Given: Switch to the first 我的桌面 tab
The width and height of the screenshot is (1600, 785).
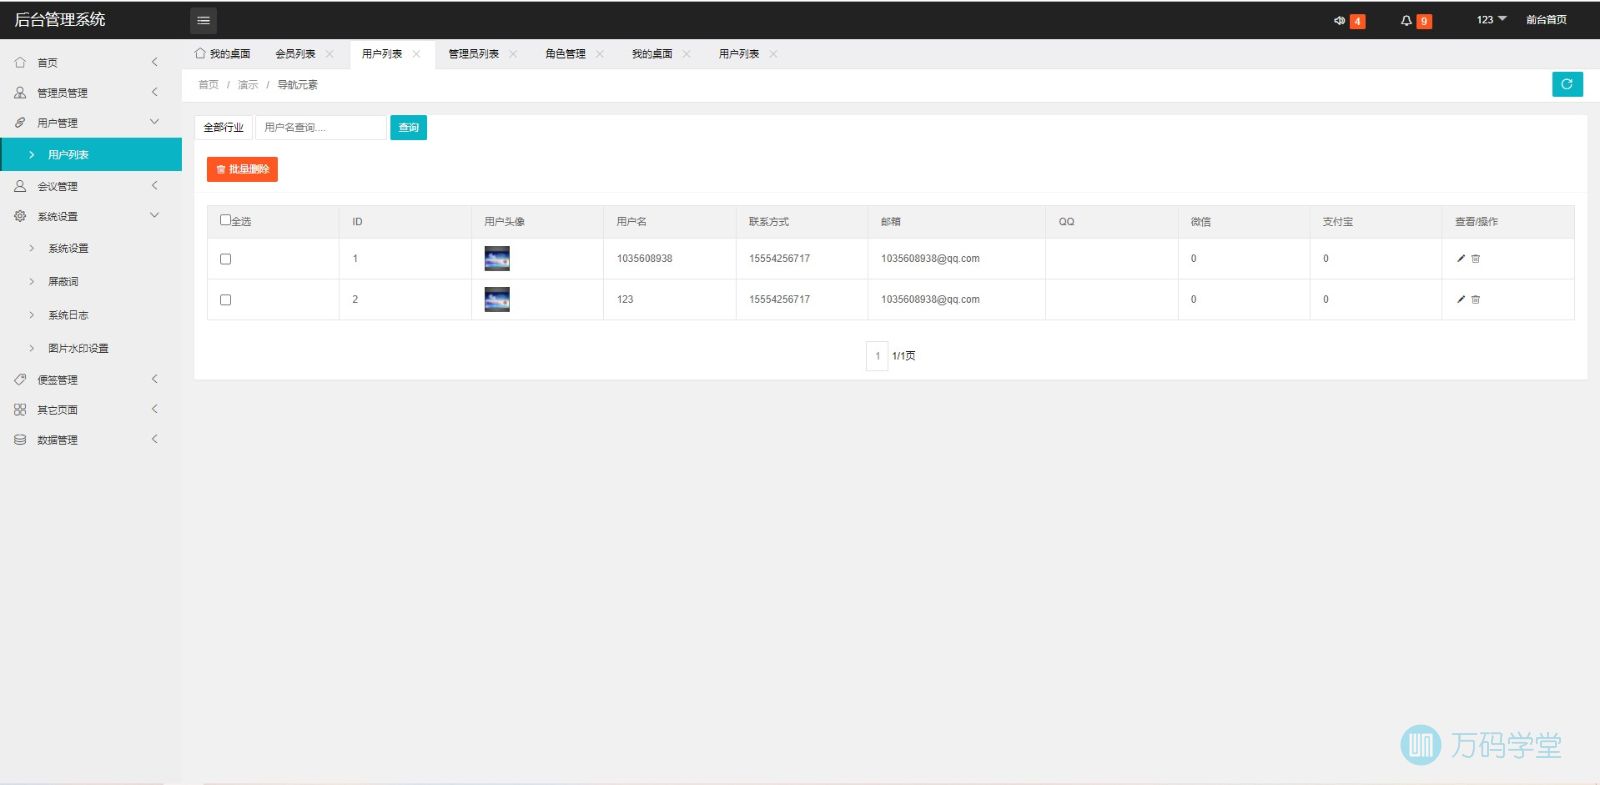Looking at the screenshot, I should pos(230,54).
